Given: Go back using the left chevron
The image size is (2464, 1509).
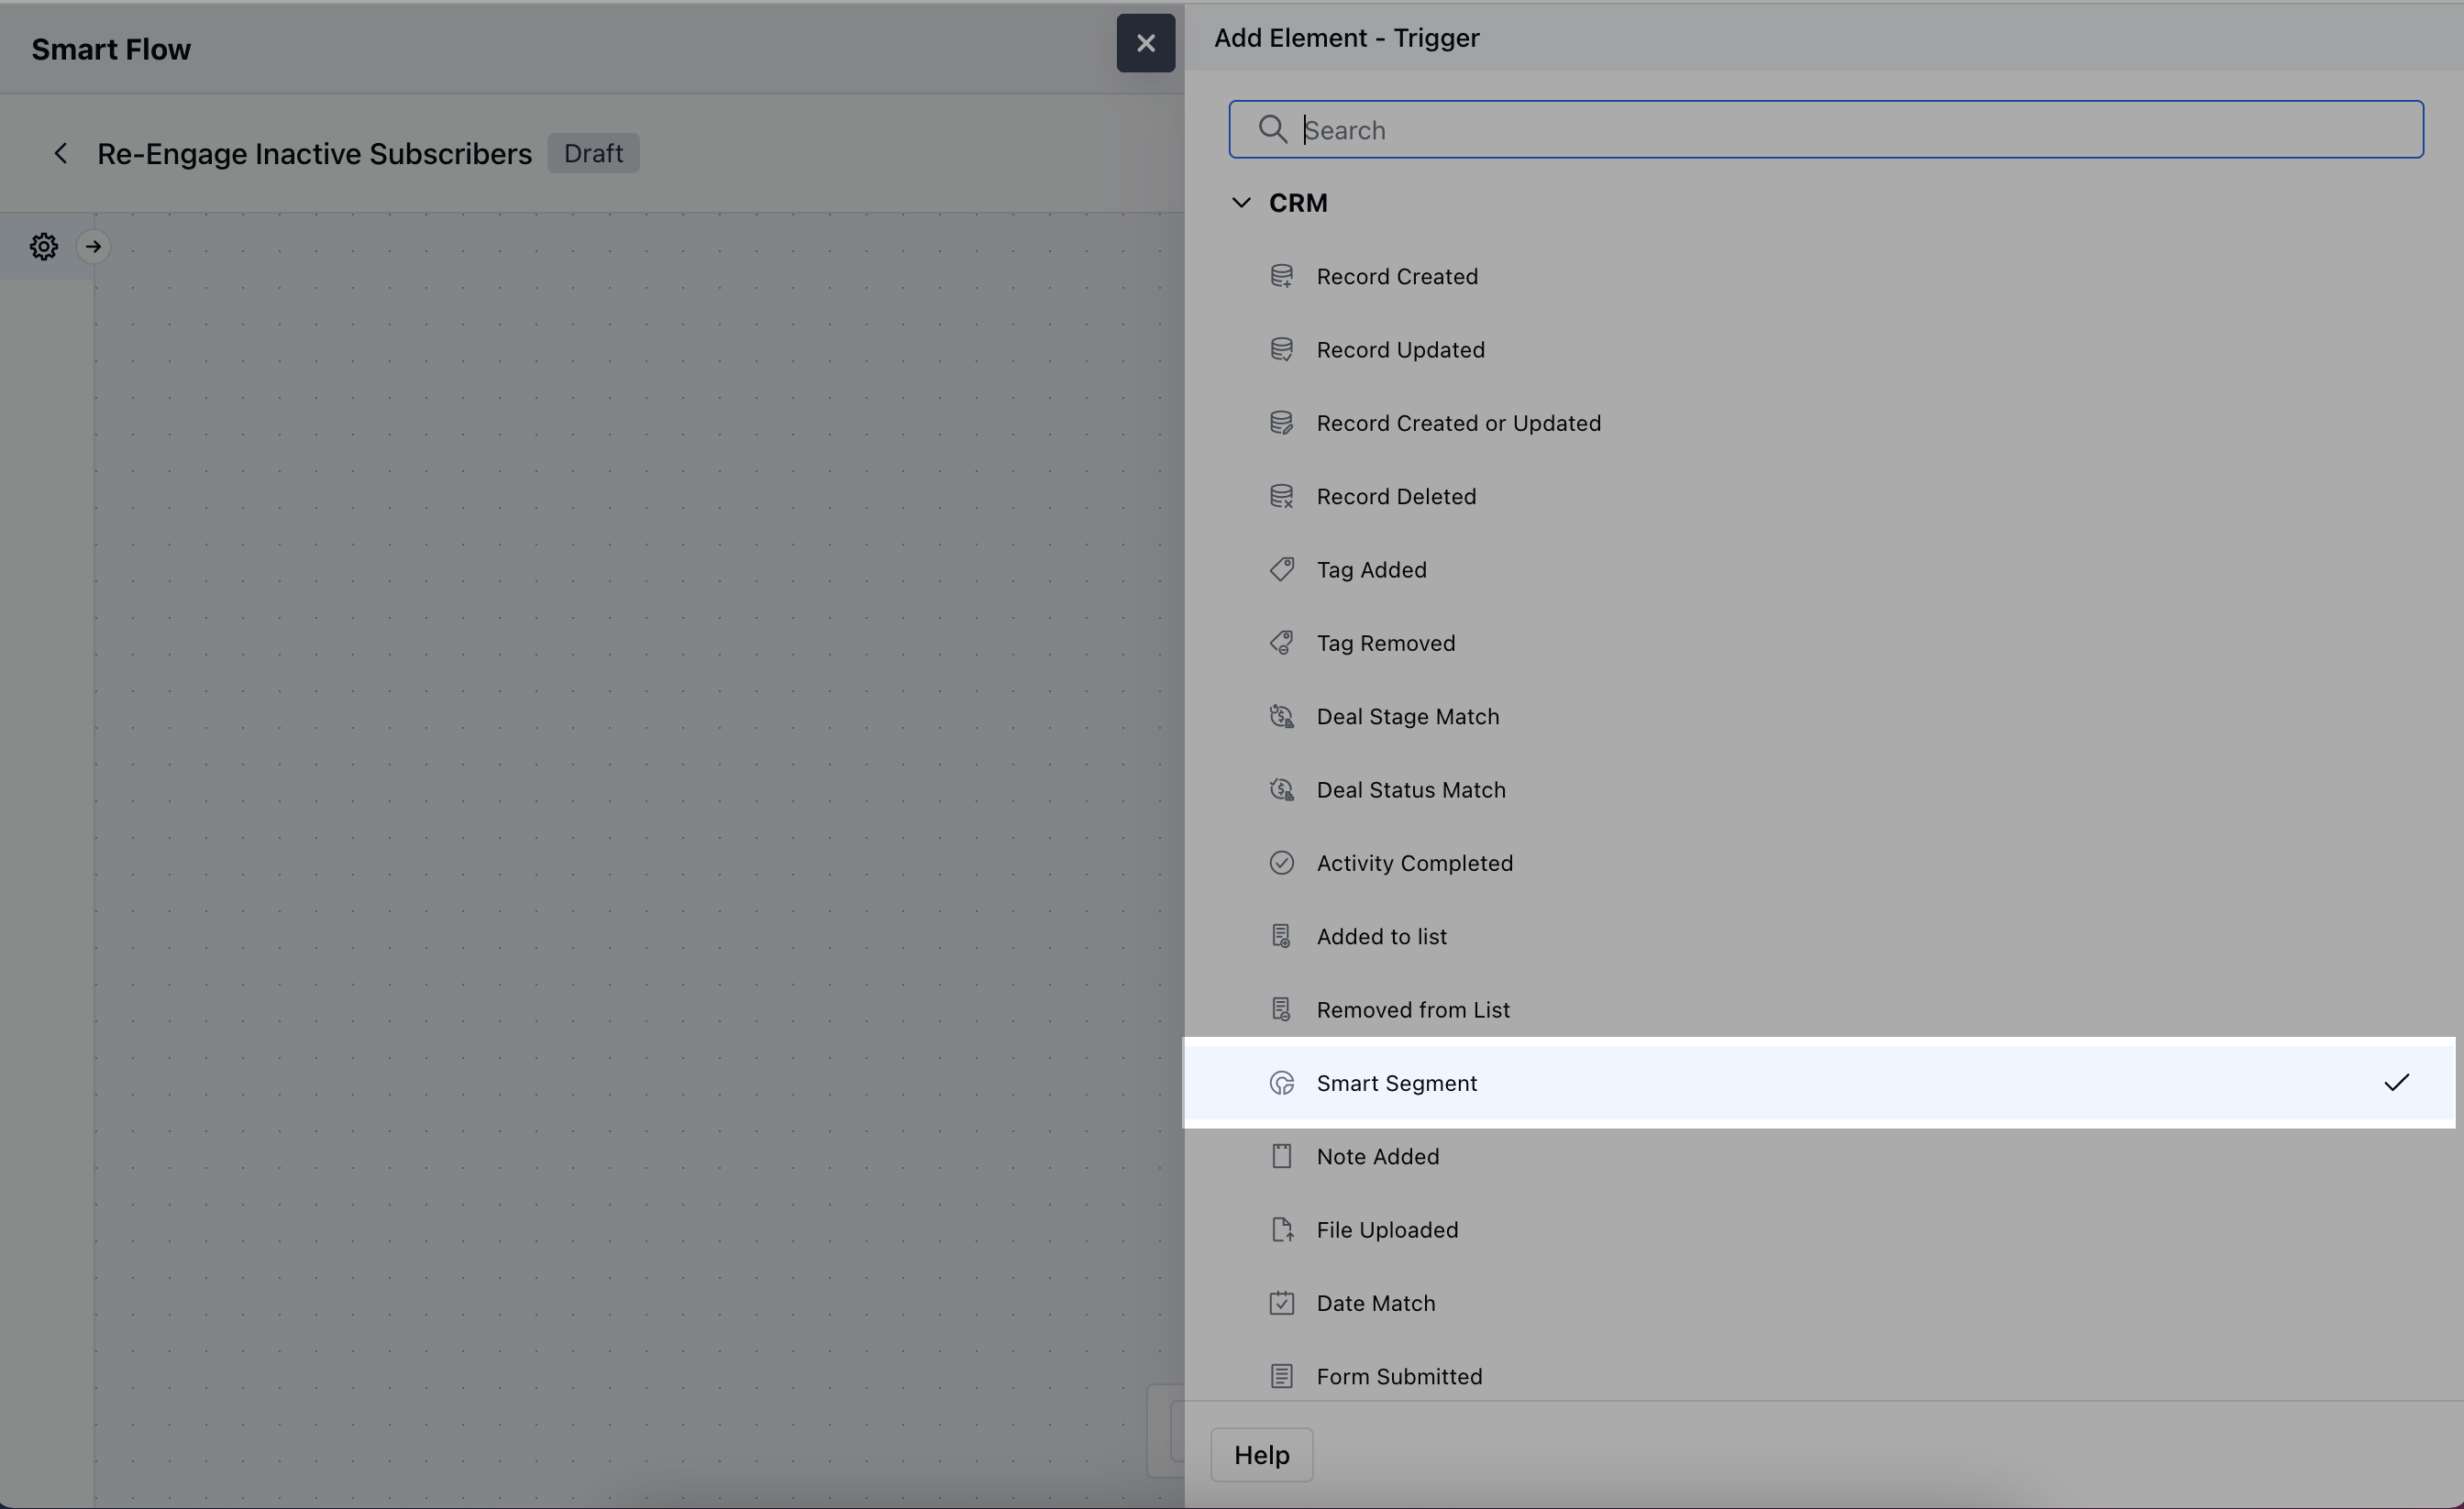Looking at the screenshot, I should click(x=61, y=153).
